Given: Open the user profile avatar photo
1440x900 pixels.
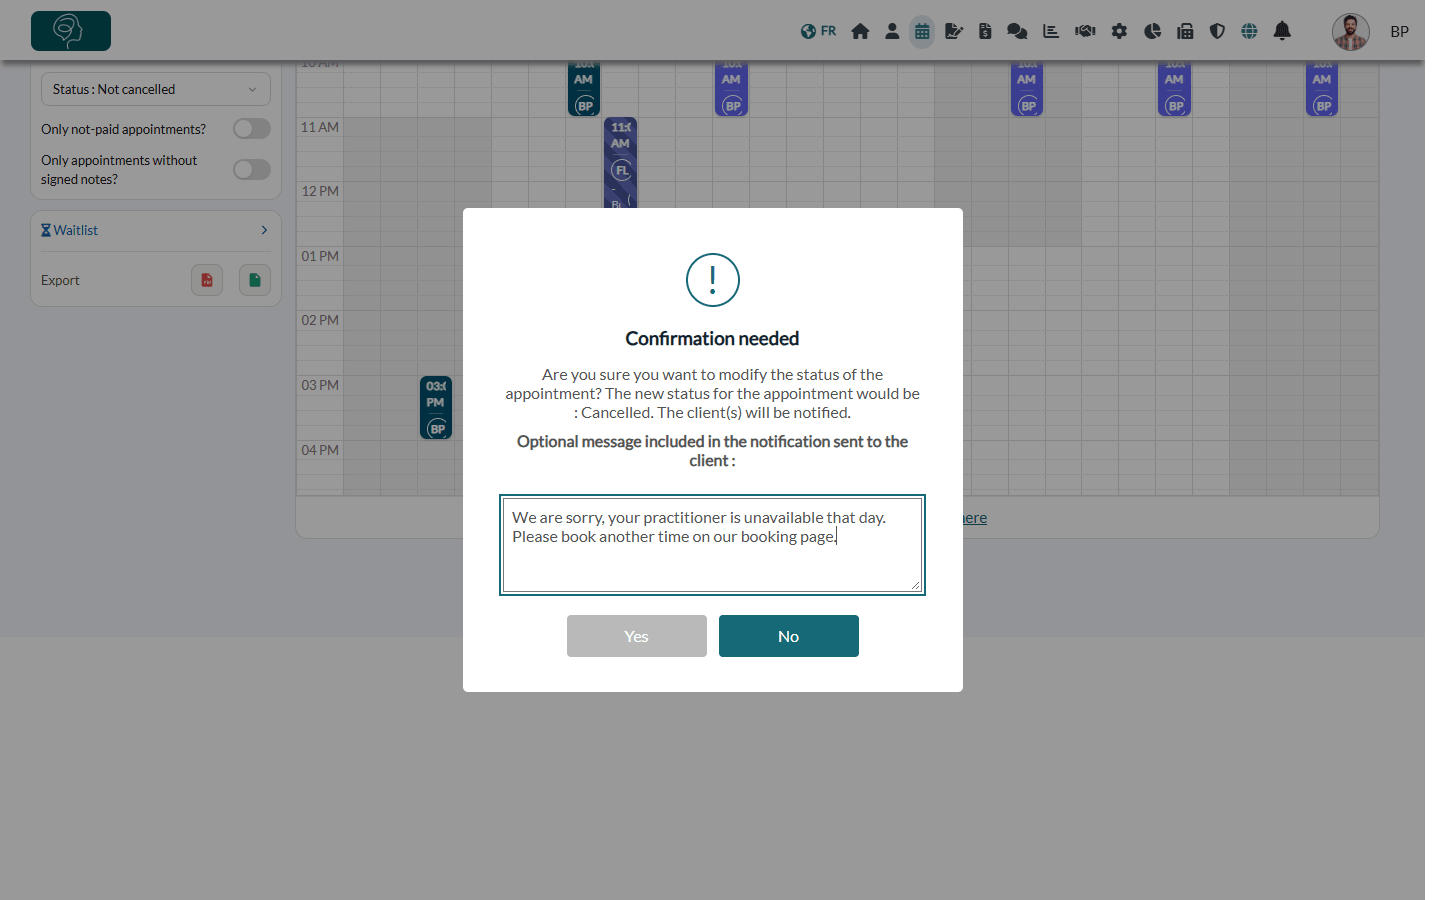Looking at the screenshot, I should point(1351,32).
